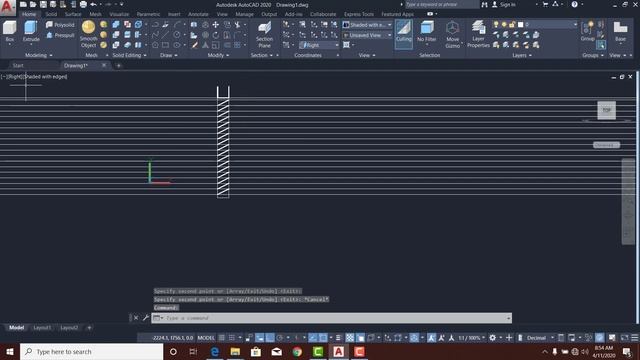Select the Move tool in Modify panel
The height and width of the screenshot is (360, 640).
pos(216,25)
